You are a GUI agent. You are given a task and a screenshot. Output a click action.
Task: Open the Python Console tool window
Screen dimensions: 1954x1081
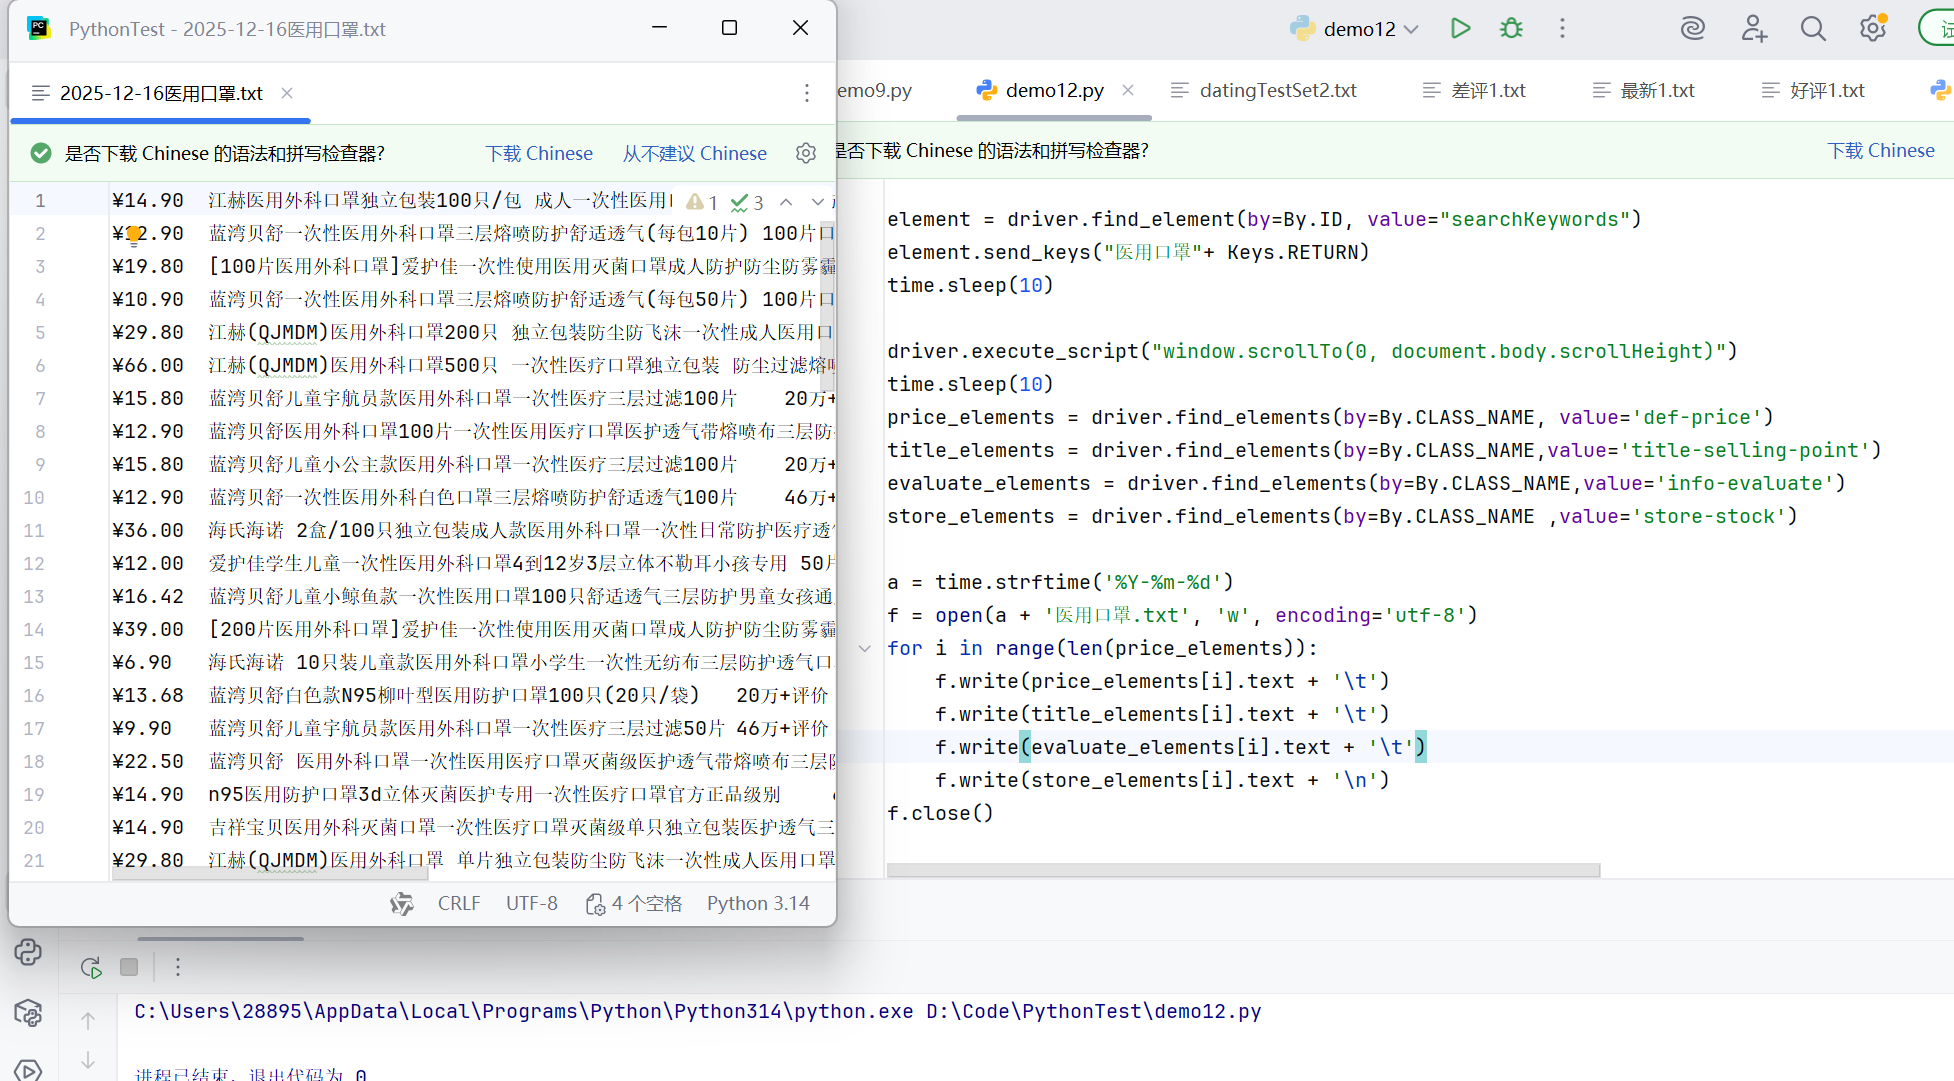[28, 952]
